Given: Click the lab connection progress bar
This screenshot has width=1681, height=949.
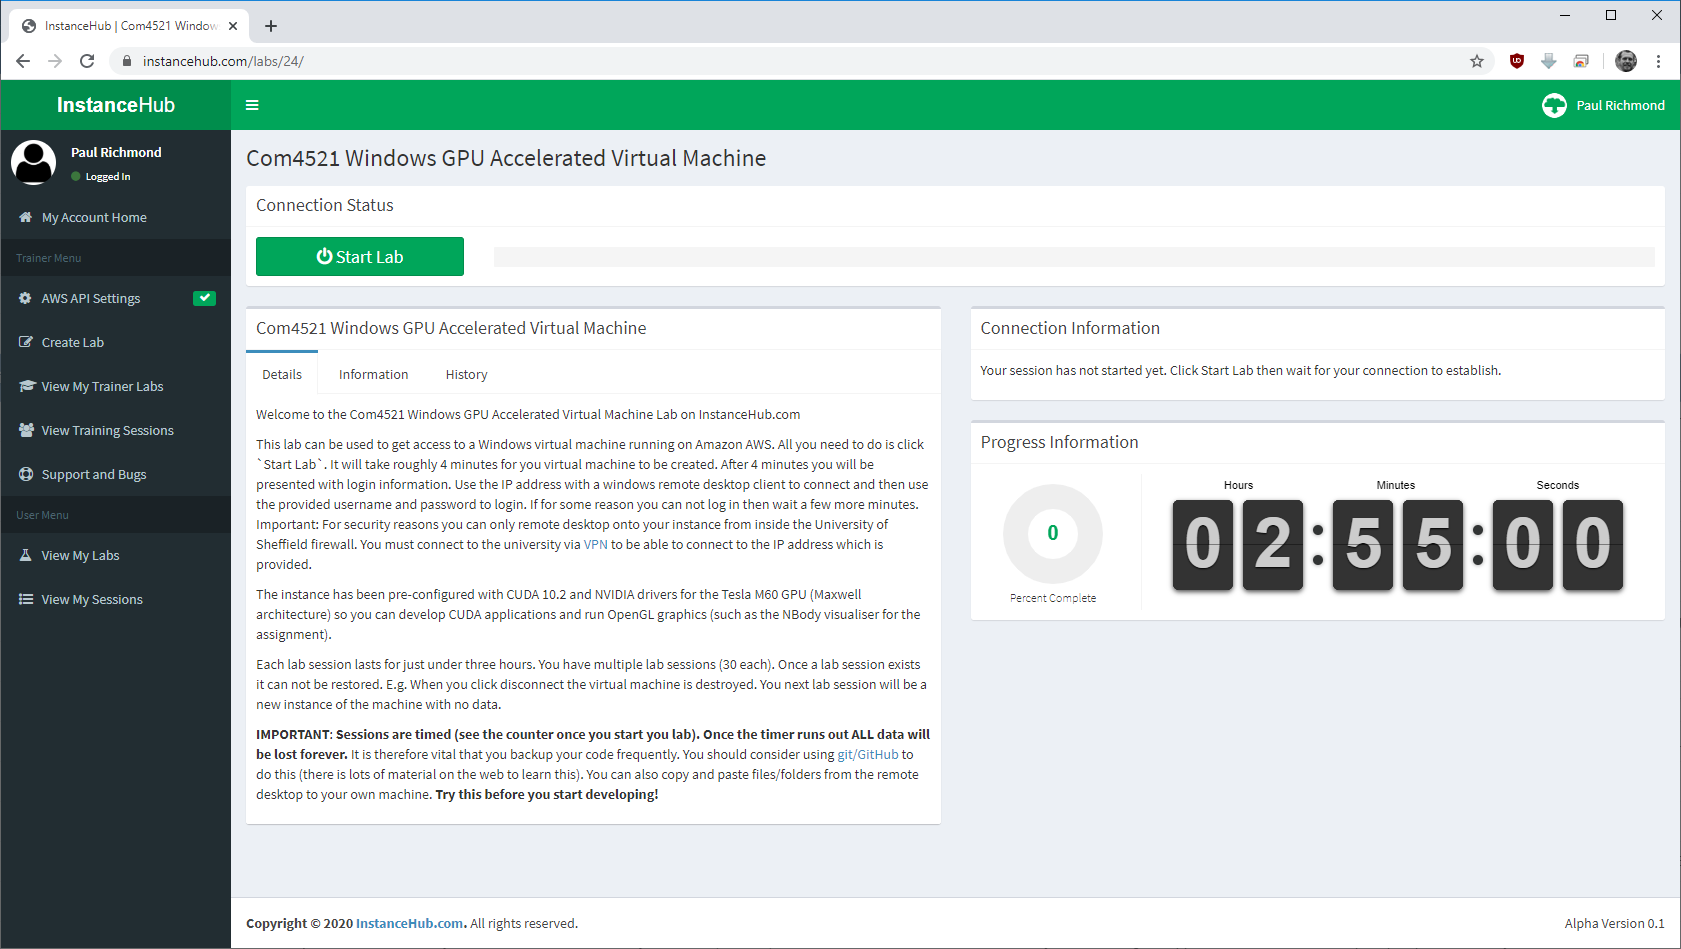Looking at the screenshot, I should 1074,257.
